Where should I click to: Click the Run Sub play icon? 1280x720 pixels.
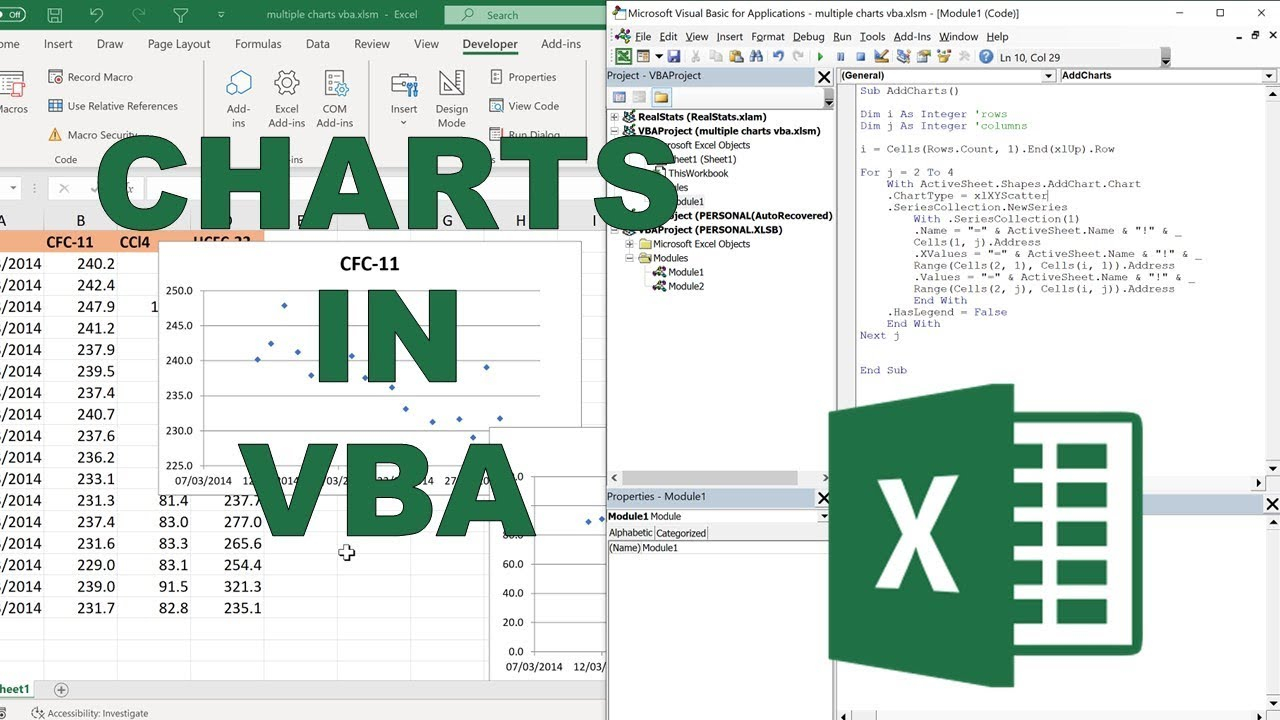821,57
